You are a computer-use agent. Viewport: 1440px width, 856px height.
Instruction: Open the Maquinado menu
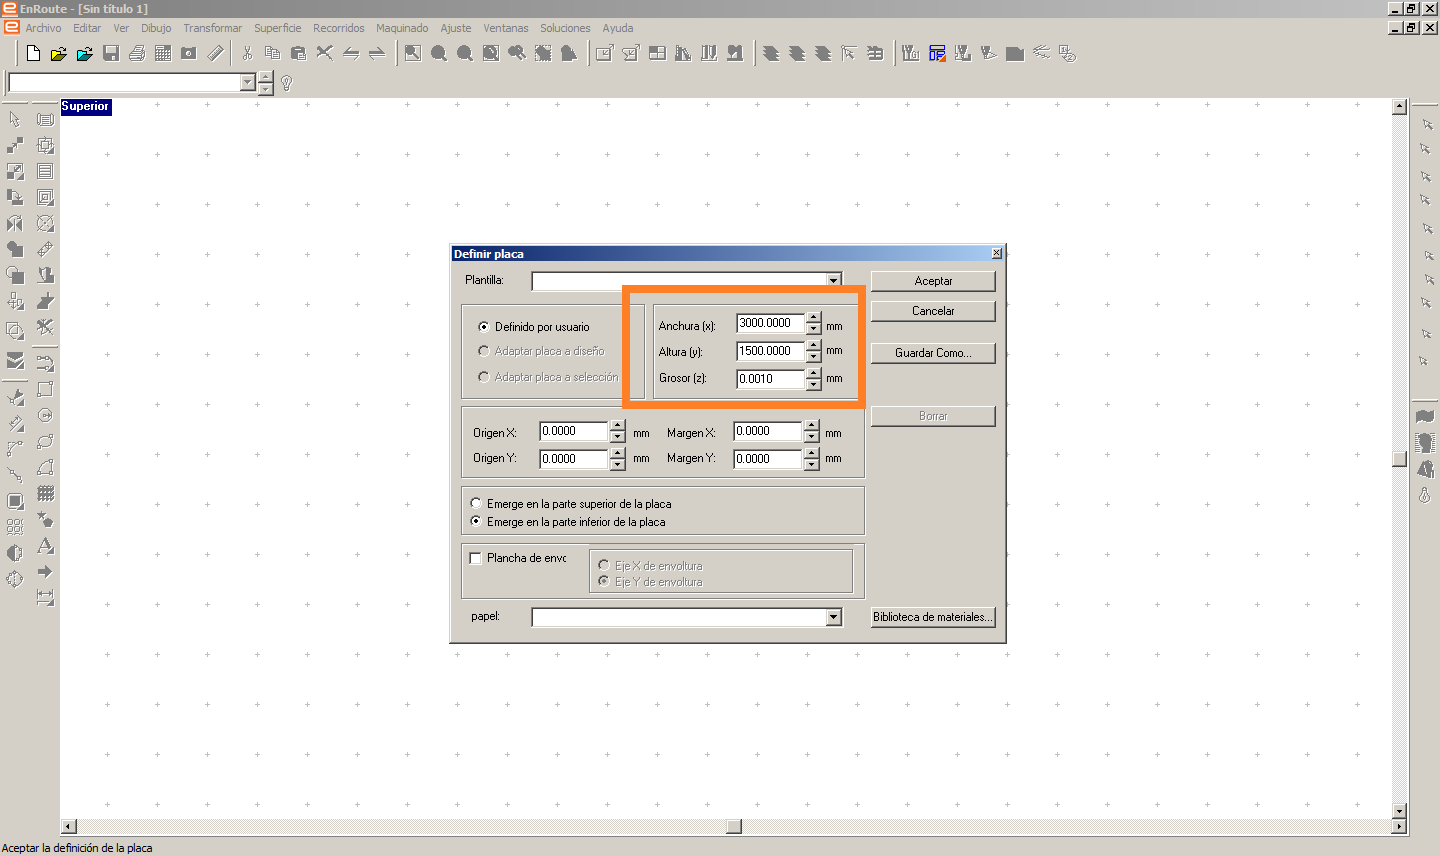click(x=402, y=28)
